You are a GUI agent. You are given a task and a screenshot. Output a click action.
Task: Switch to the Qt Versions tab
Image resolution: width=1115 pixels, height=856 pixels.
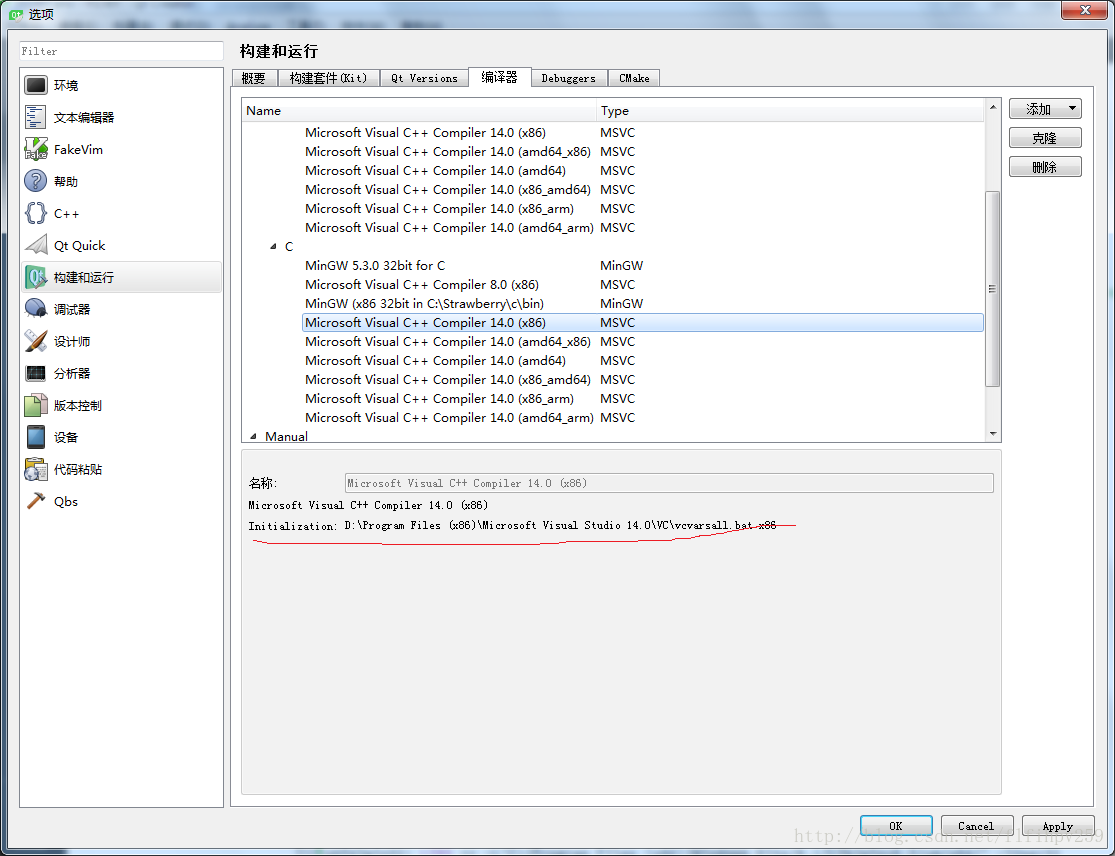pyautogui.click(x=425, y=78)
